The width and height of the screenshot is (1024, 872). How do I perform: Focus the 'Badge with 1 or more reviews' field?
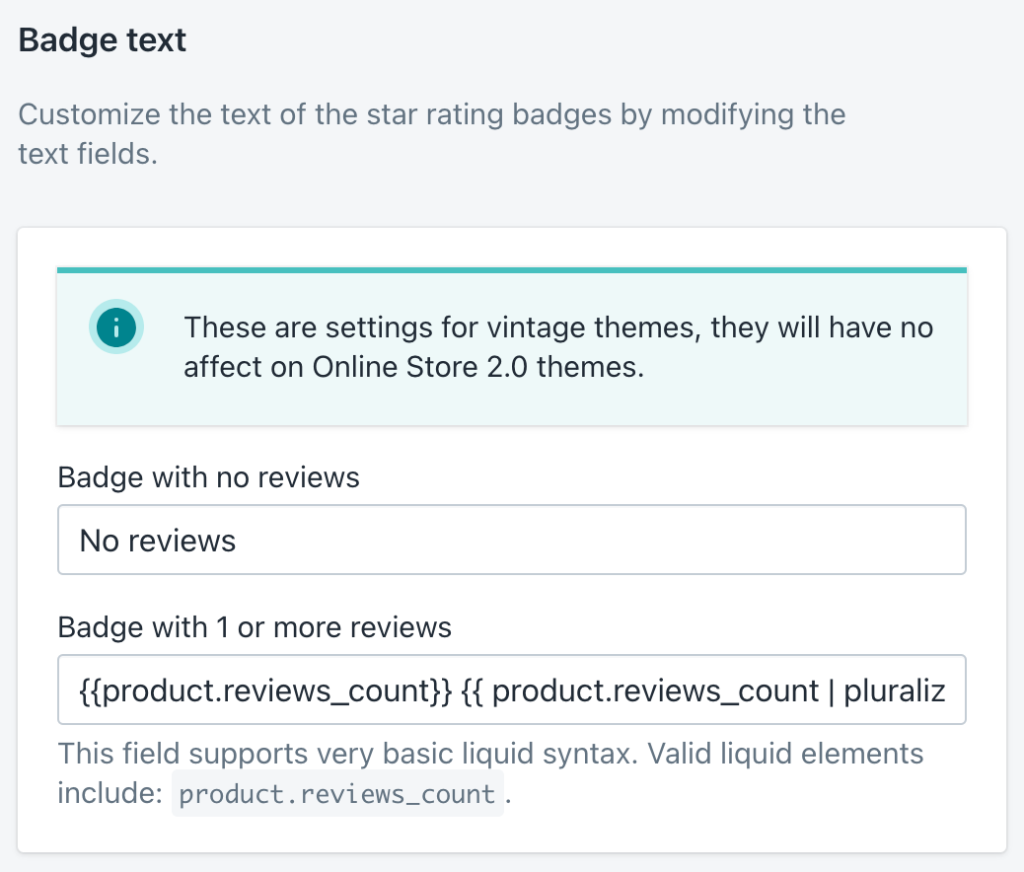pos(511,690)
